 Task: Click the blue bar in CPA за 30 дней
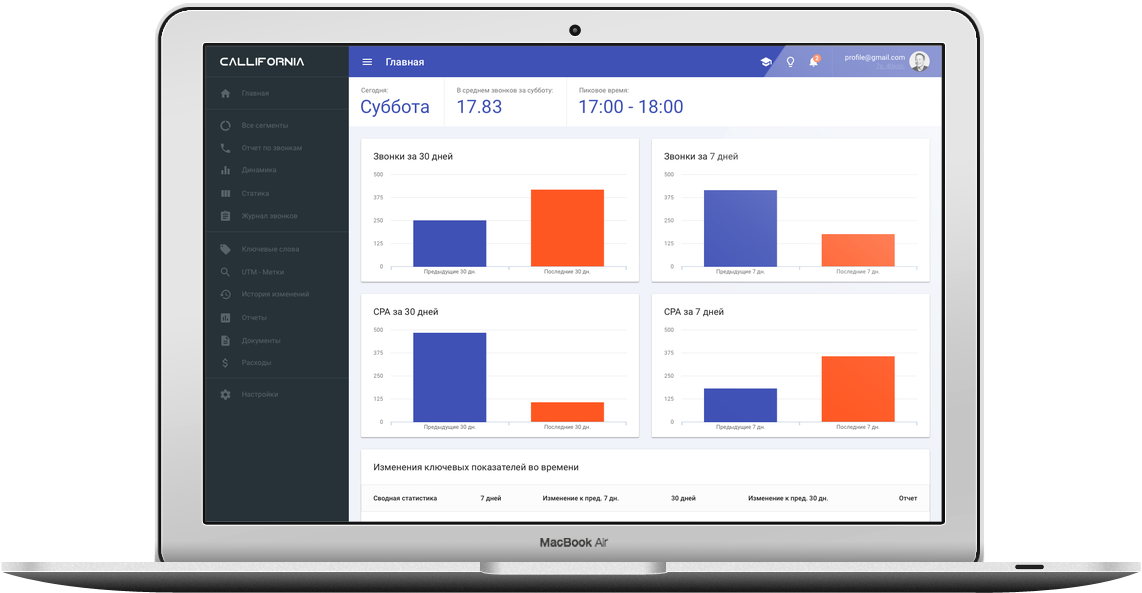(449, 377)
